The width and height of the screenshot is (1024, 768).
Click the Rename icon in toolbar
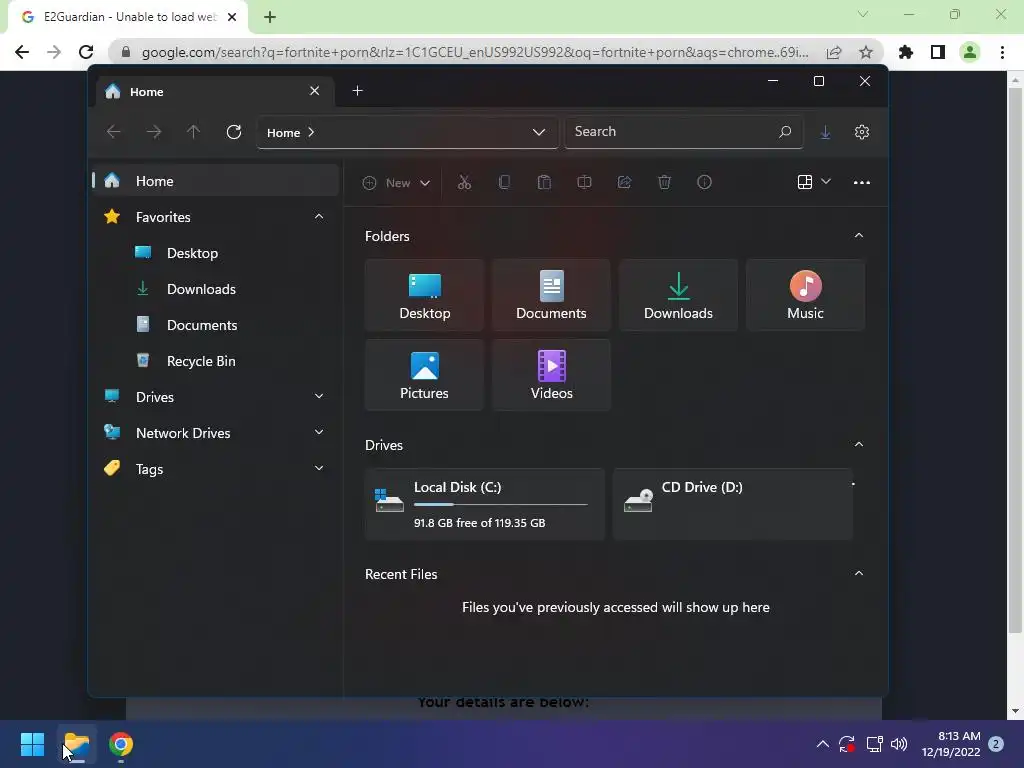point(584,182)
